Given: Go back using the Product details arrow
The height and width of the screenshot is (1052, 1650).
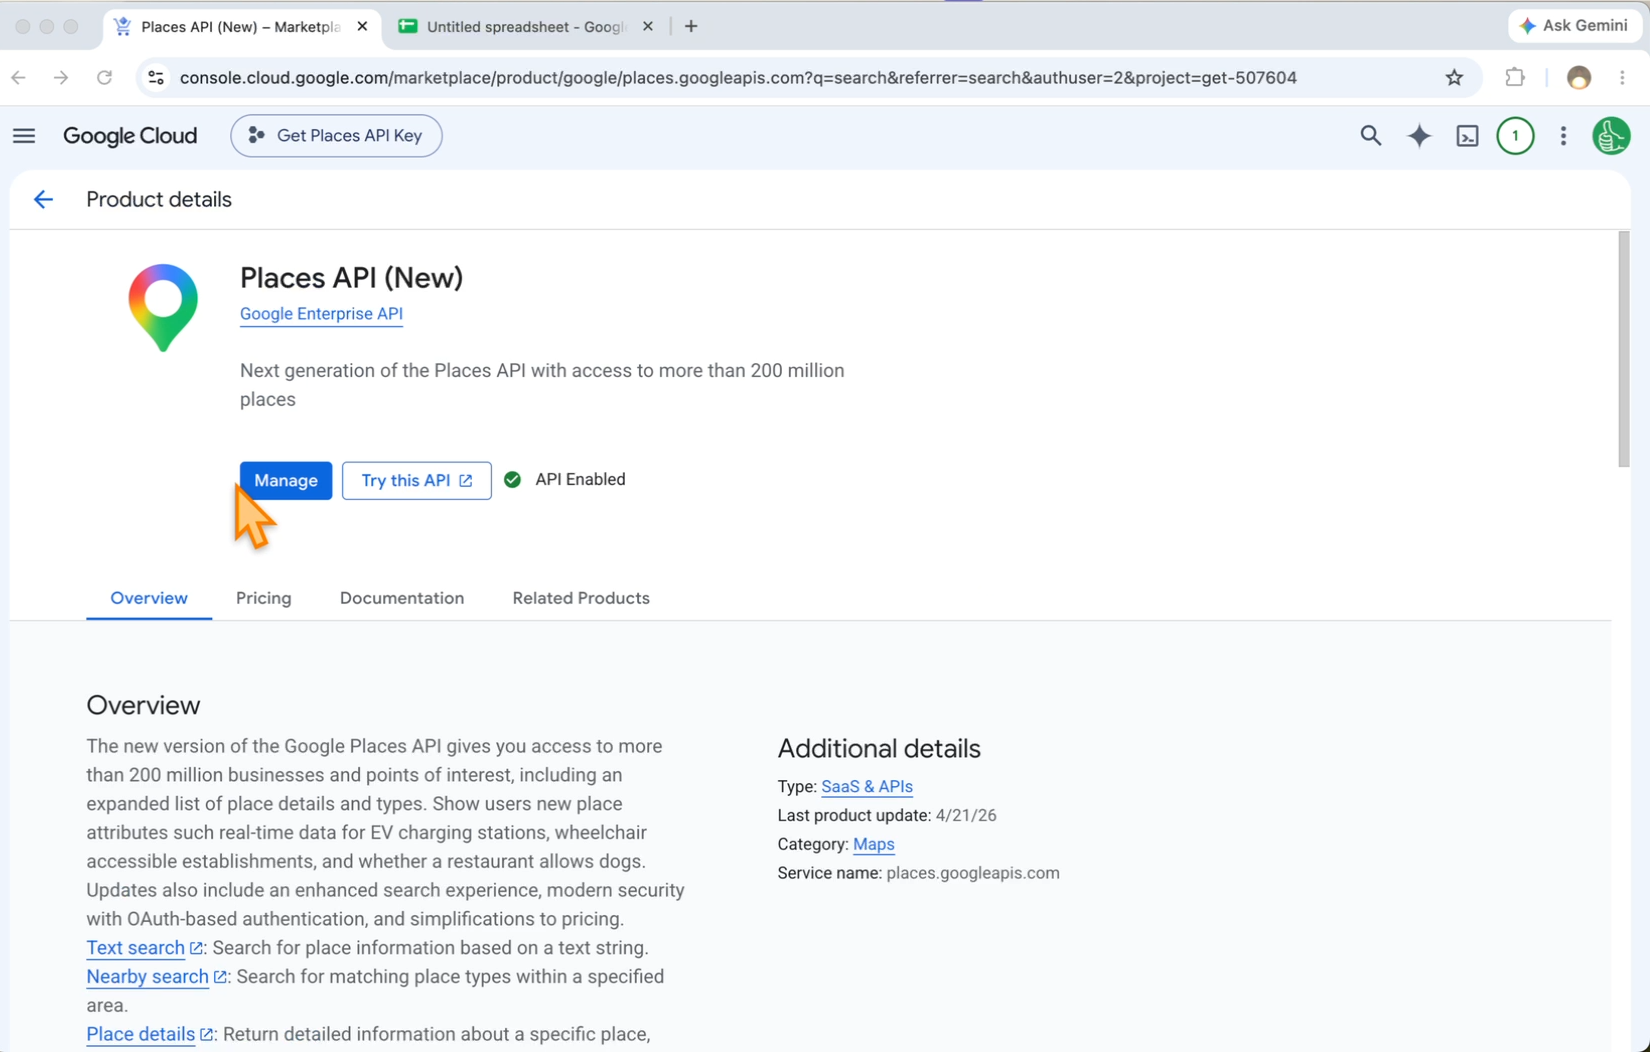Looking at the screenshot, I should (43, 200).
